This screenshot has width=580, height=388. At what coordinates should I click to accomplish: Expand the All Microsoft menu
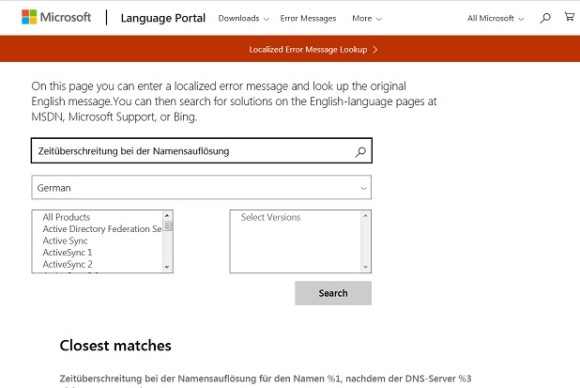pos(495,18)
